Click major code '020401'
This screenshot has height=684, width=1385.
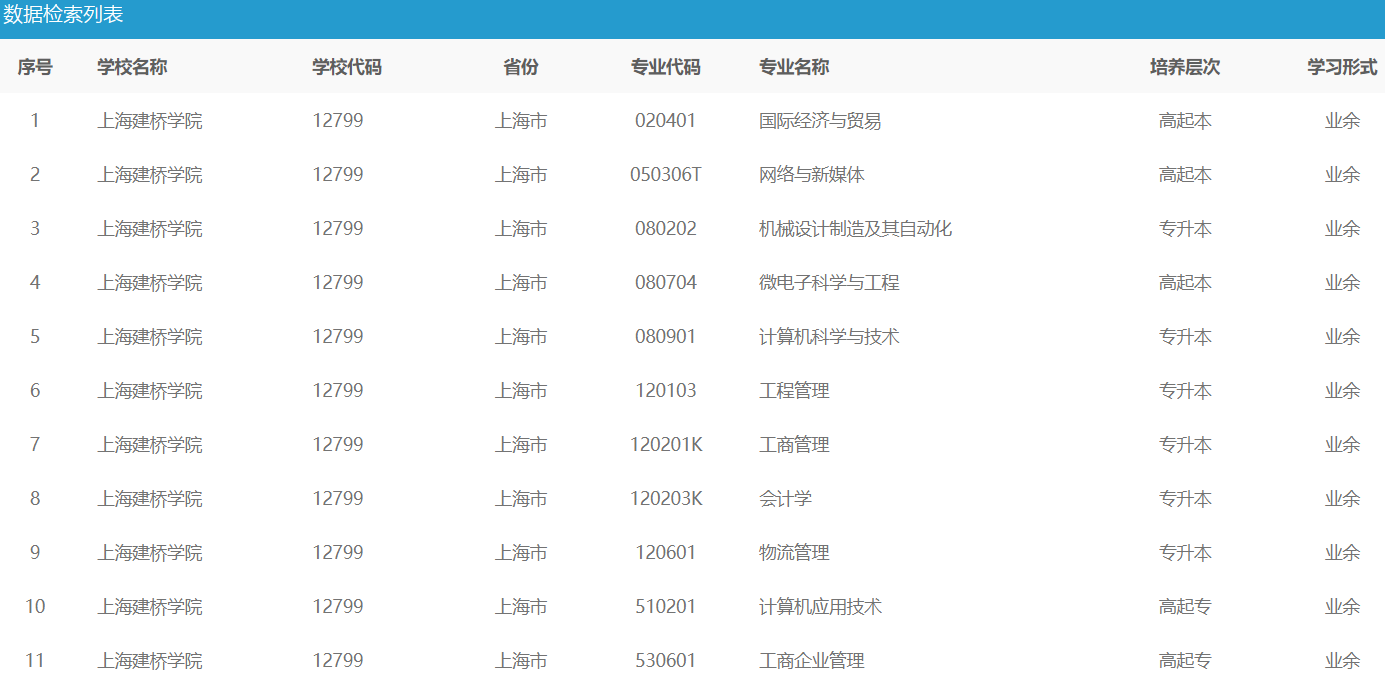666,121
